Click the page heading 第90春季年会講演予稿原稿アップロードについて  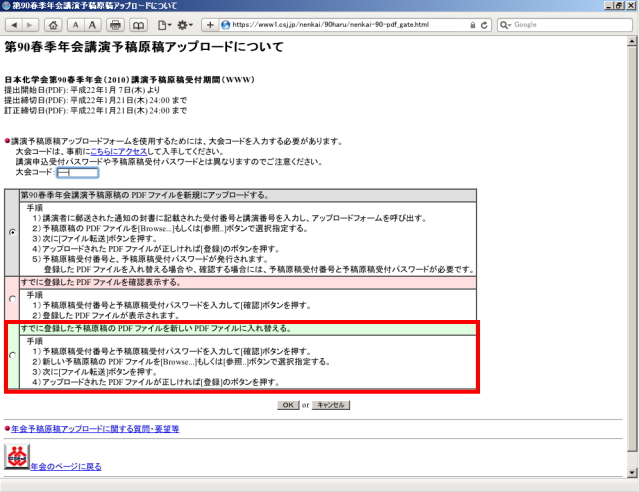144,47
